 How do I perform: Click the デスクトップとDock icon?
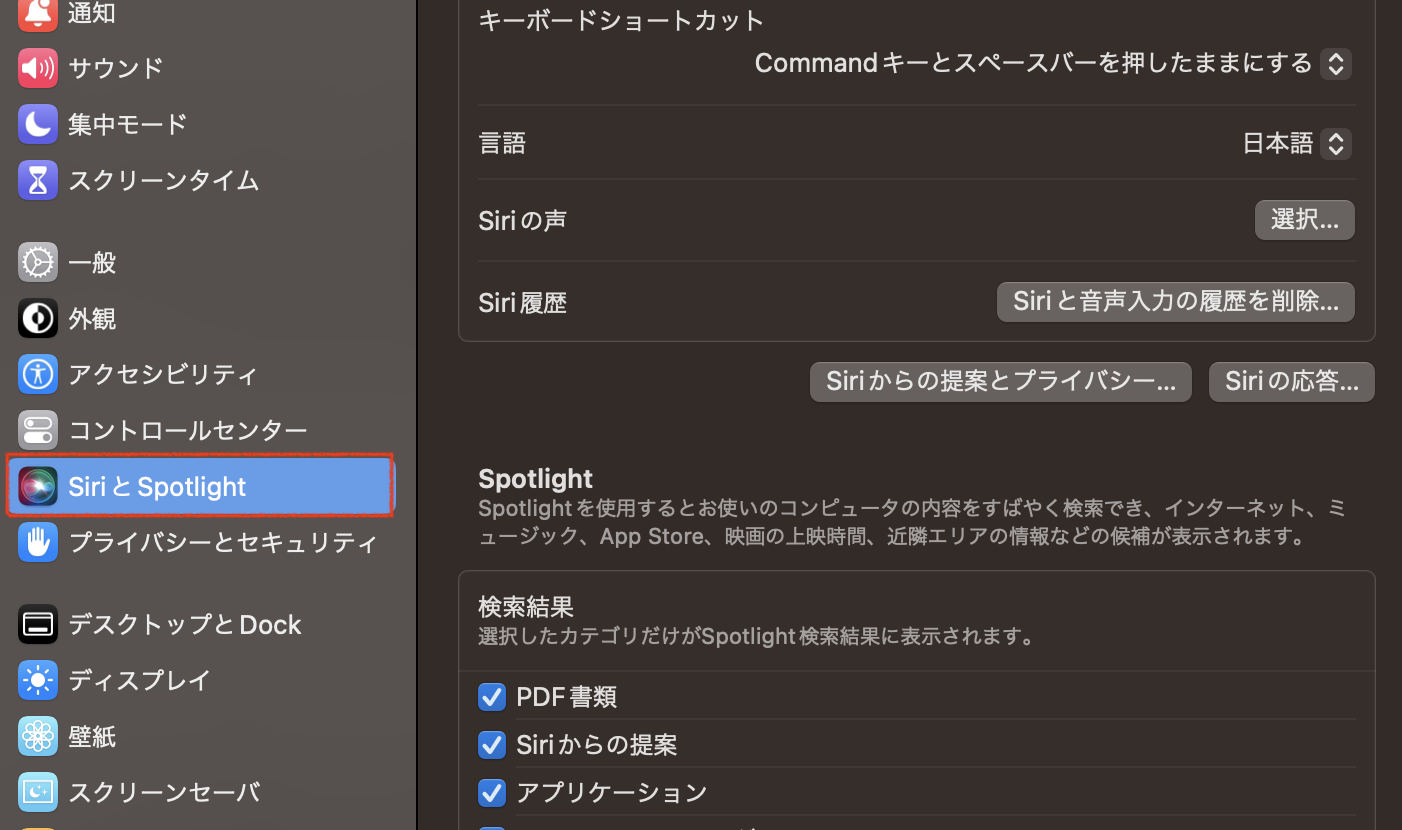(x=38, y=625)
